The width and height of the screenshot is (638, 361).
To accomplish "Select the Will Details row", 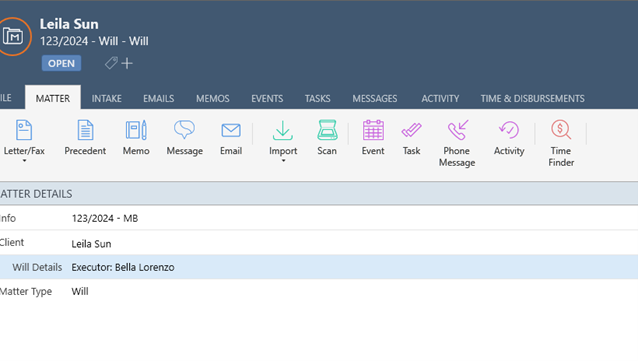I will click(x=319, y=267).
